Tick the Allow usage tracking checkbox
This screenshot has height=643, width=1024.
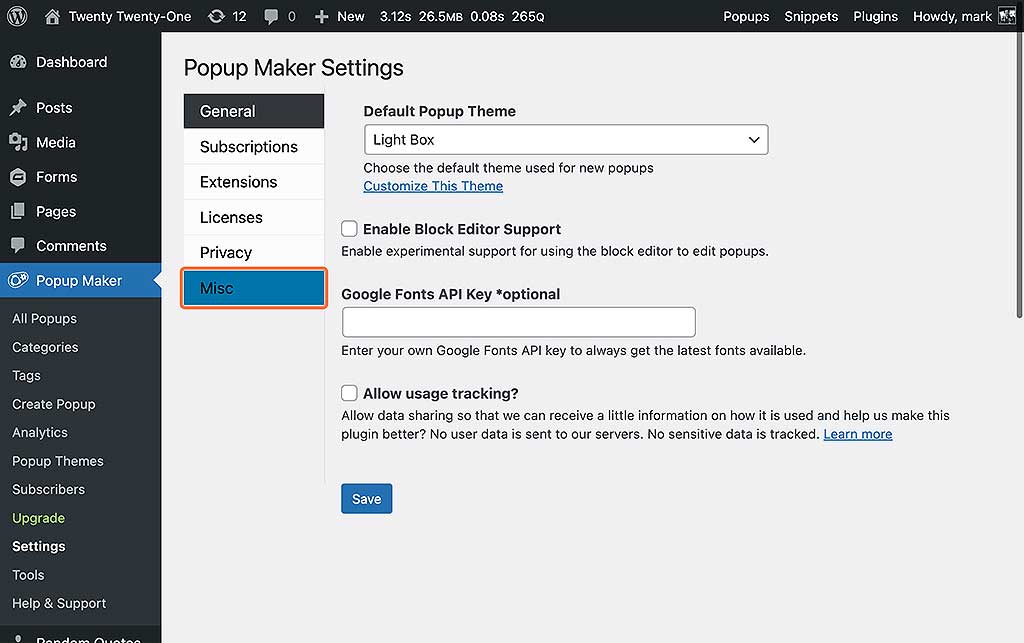tap(349, 393)
